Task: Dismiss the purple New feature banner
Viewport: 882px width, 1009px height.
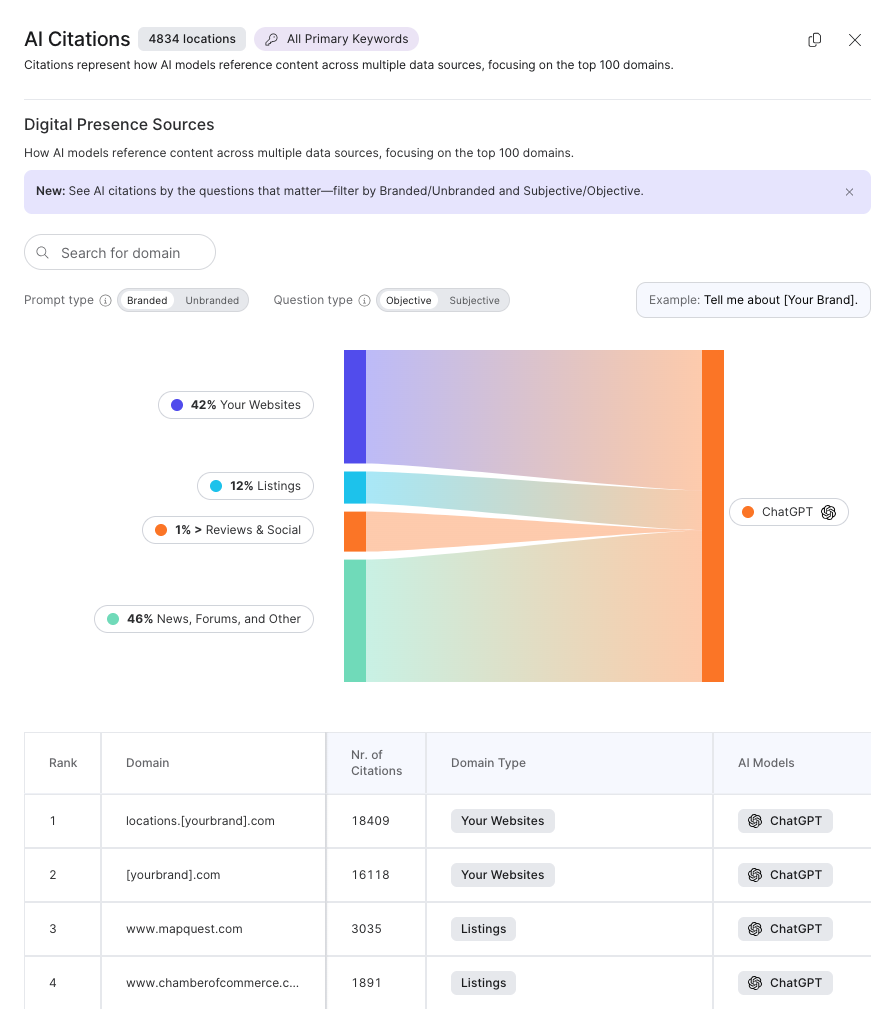Action: pyautogui.click(x=849, y=192)
